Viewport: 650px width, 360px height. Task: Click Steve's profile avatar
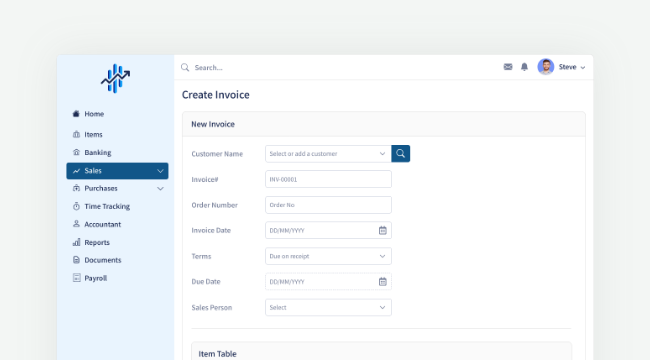pyautogui.click(x=546, y=67)
